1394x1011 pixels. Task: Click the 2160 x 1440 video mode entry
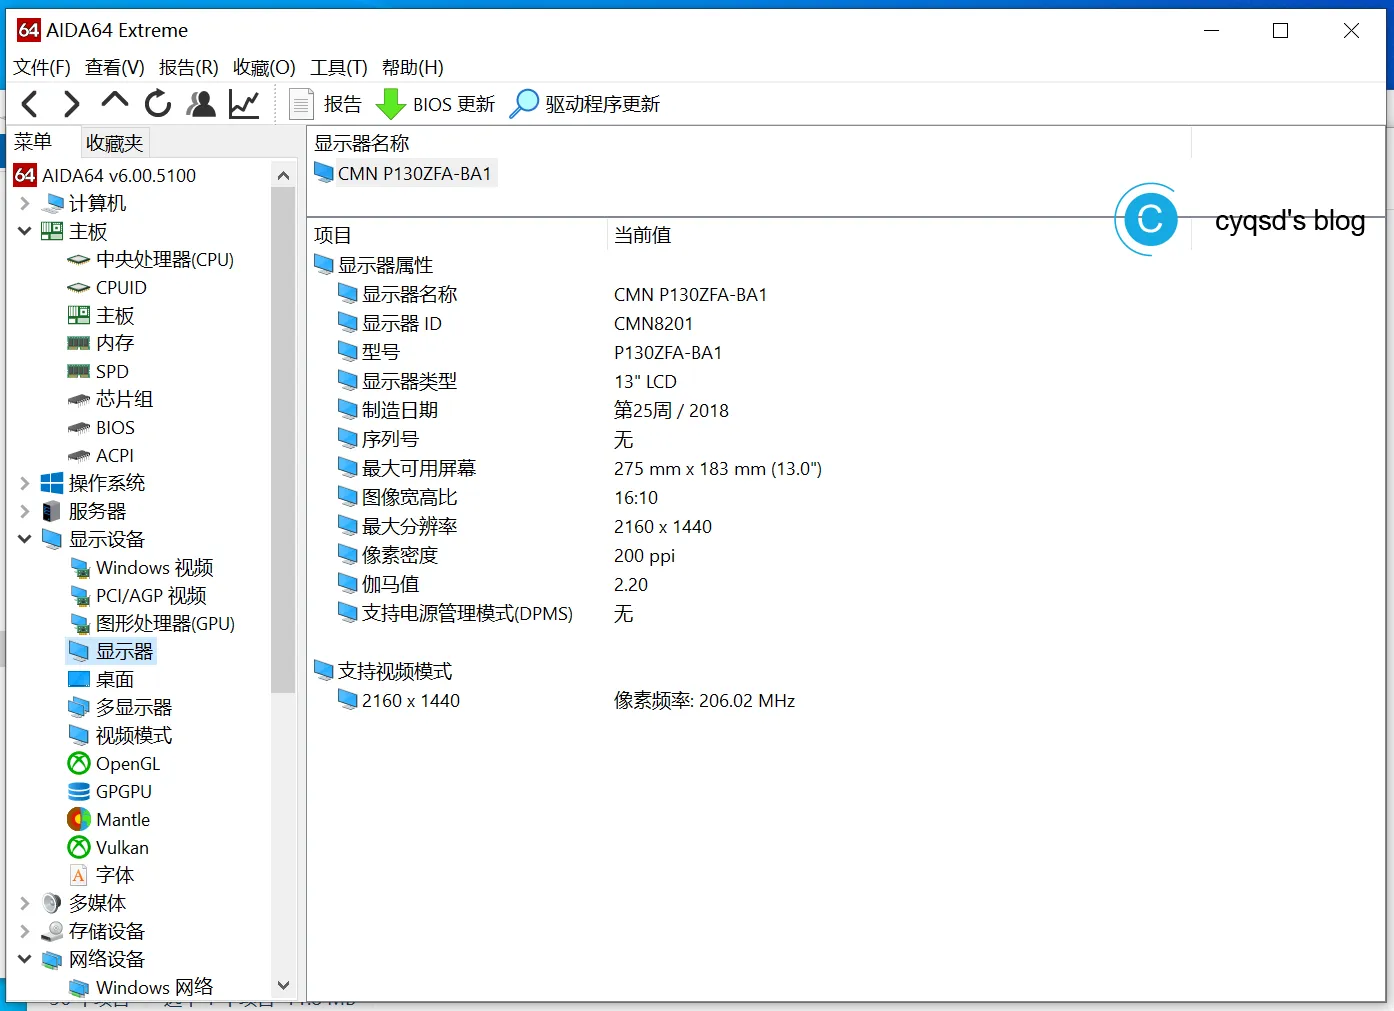coord(399,701)
